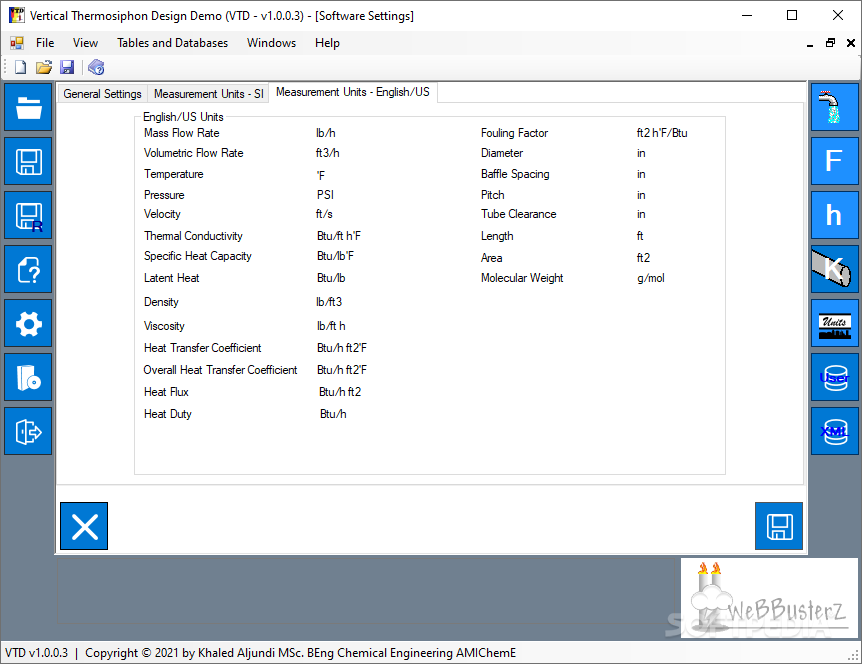This screenshot has height=664, width=862.
Task: Click the water tap icon in right sidebar
Action: pyautogui.click(x=835, y=107)
